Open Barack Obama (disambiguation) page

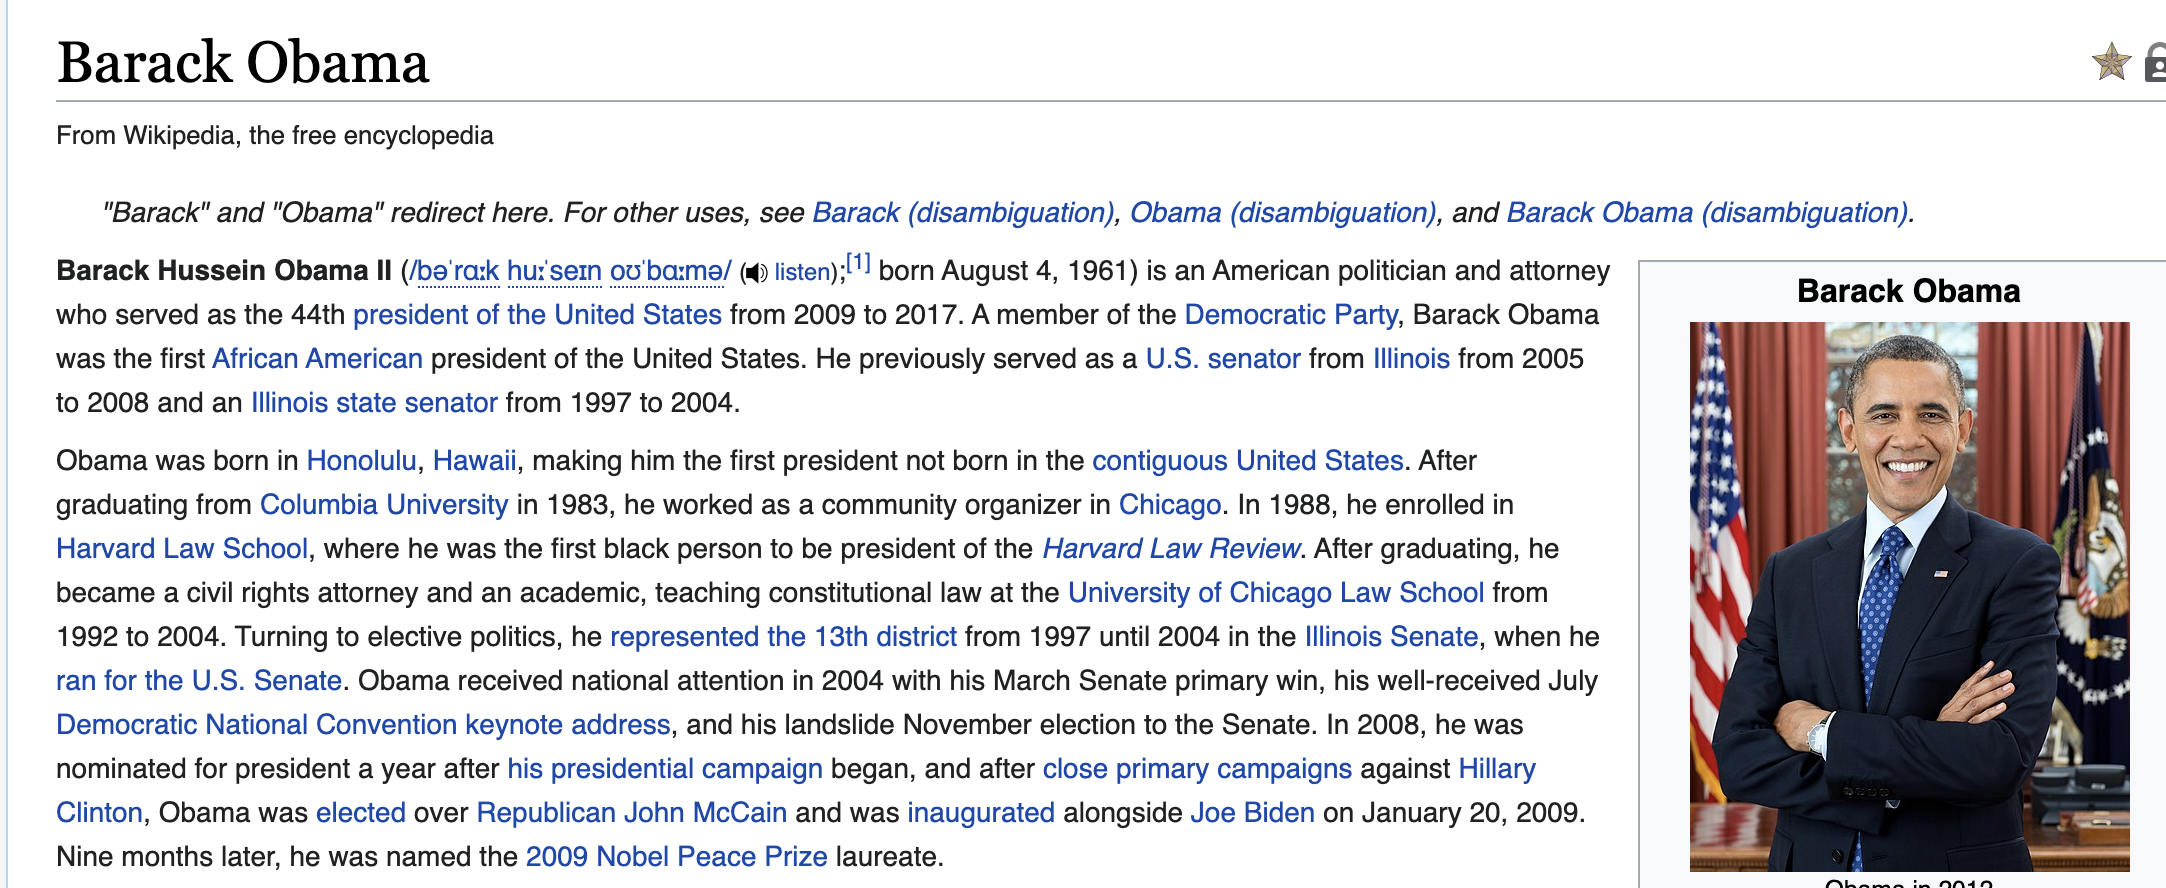(1707, 213)
